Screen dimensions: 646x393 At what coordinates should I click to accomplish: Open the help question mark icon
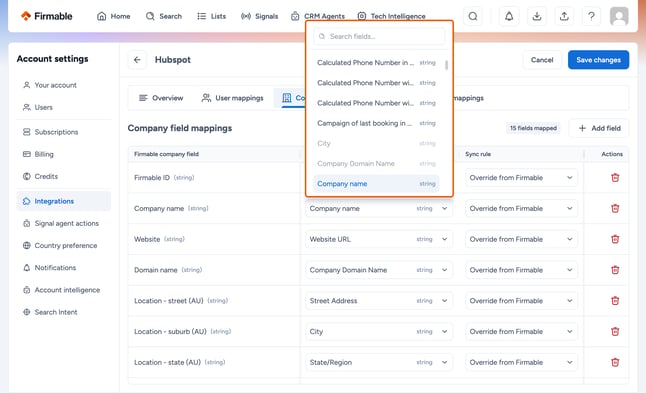[x=592, y=16]
